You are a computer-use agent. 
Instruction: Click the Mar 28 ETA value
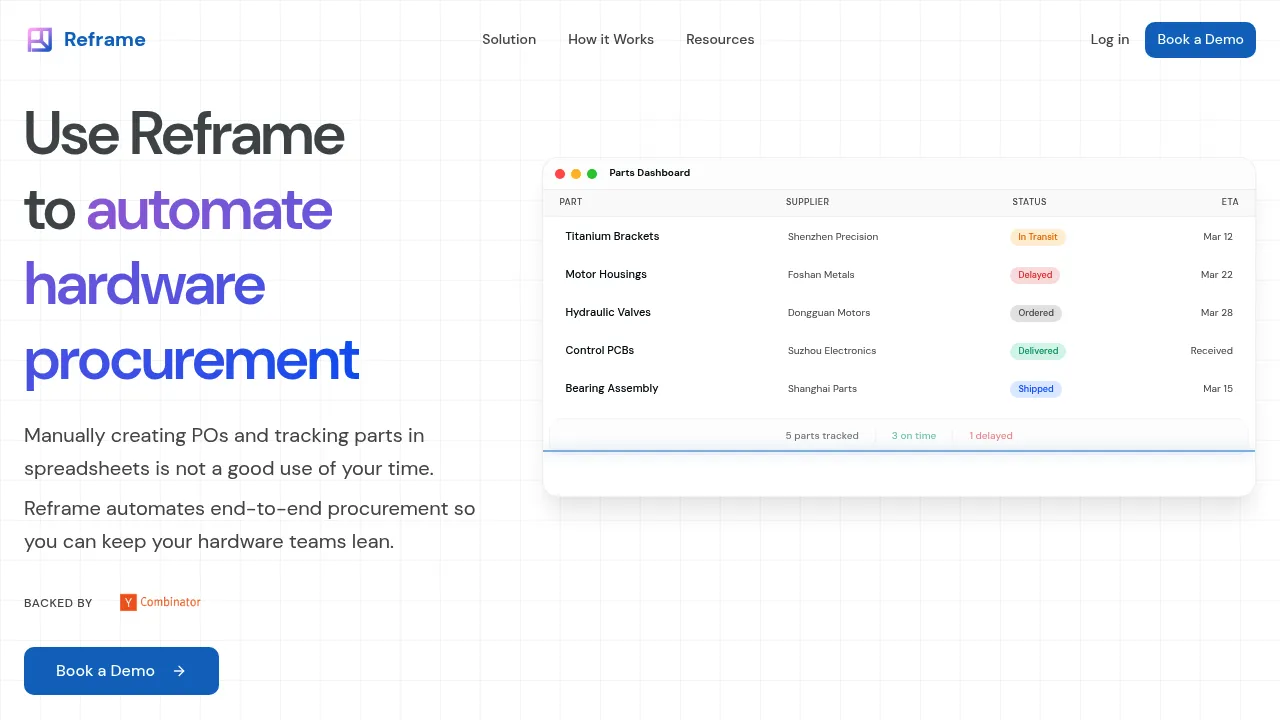coord(1217,313)
